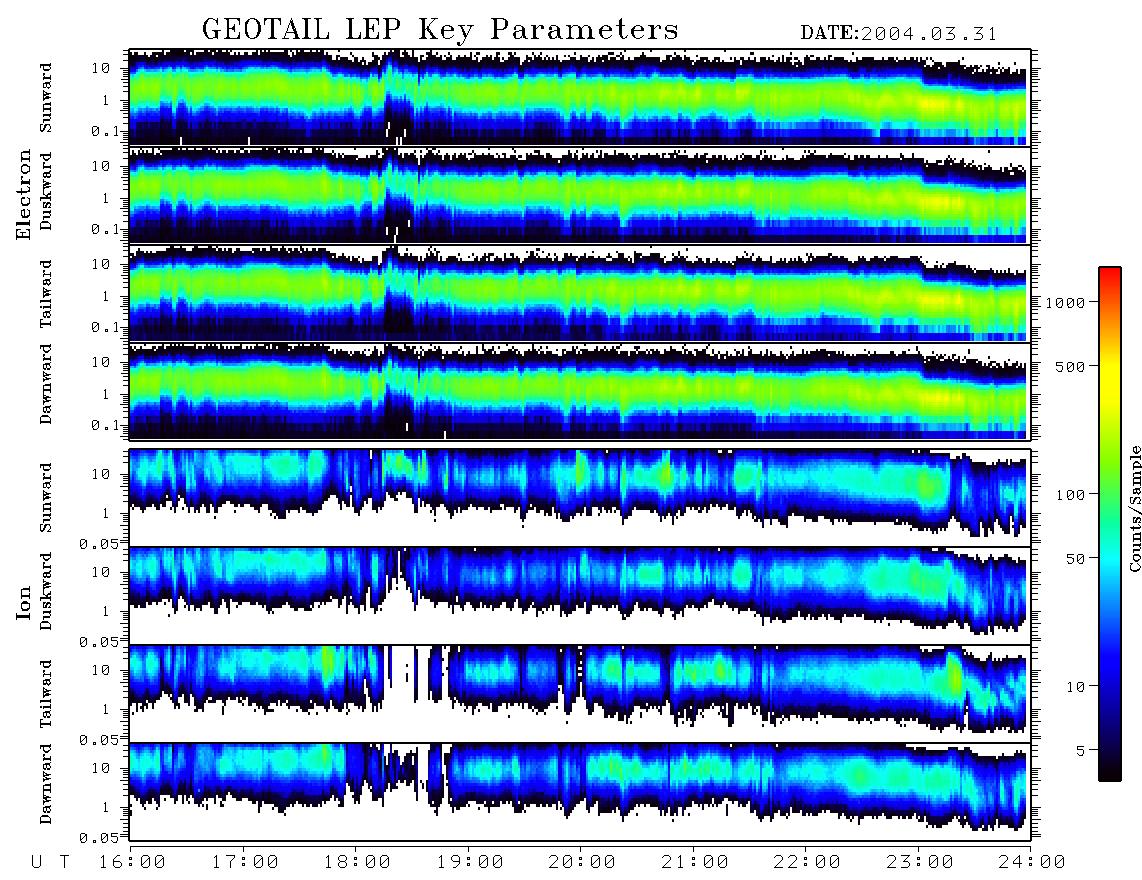The width and height of the screenshot is (1142, 880).
Task: Click the 22:00 time axis label
Action: point(807,863)
